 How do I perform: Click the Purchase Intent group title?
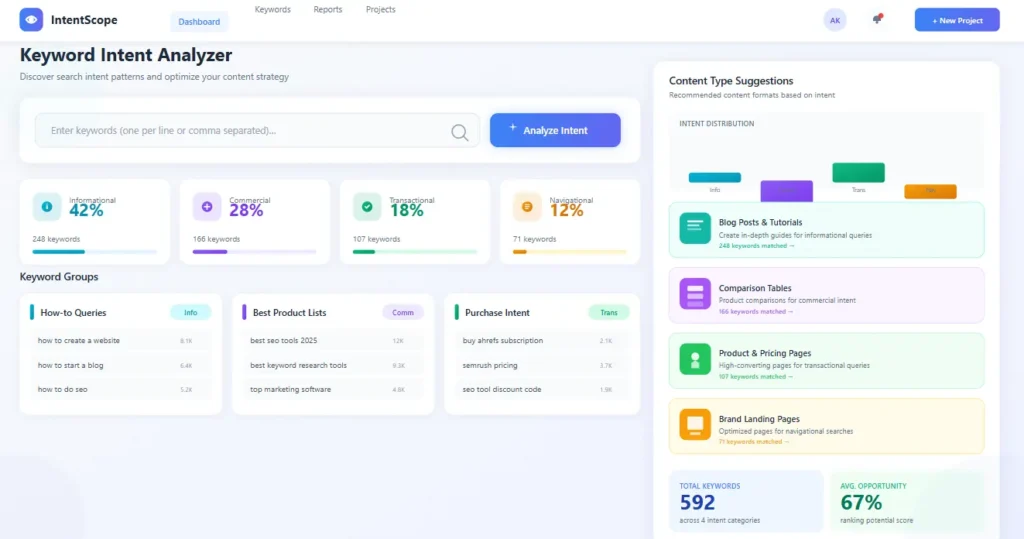click(x=497, y=313)
